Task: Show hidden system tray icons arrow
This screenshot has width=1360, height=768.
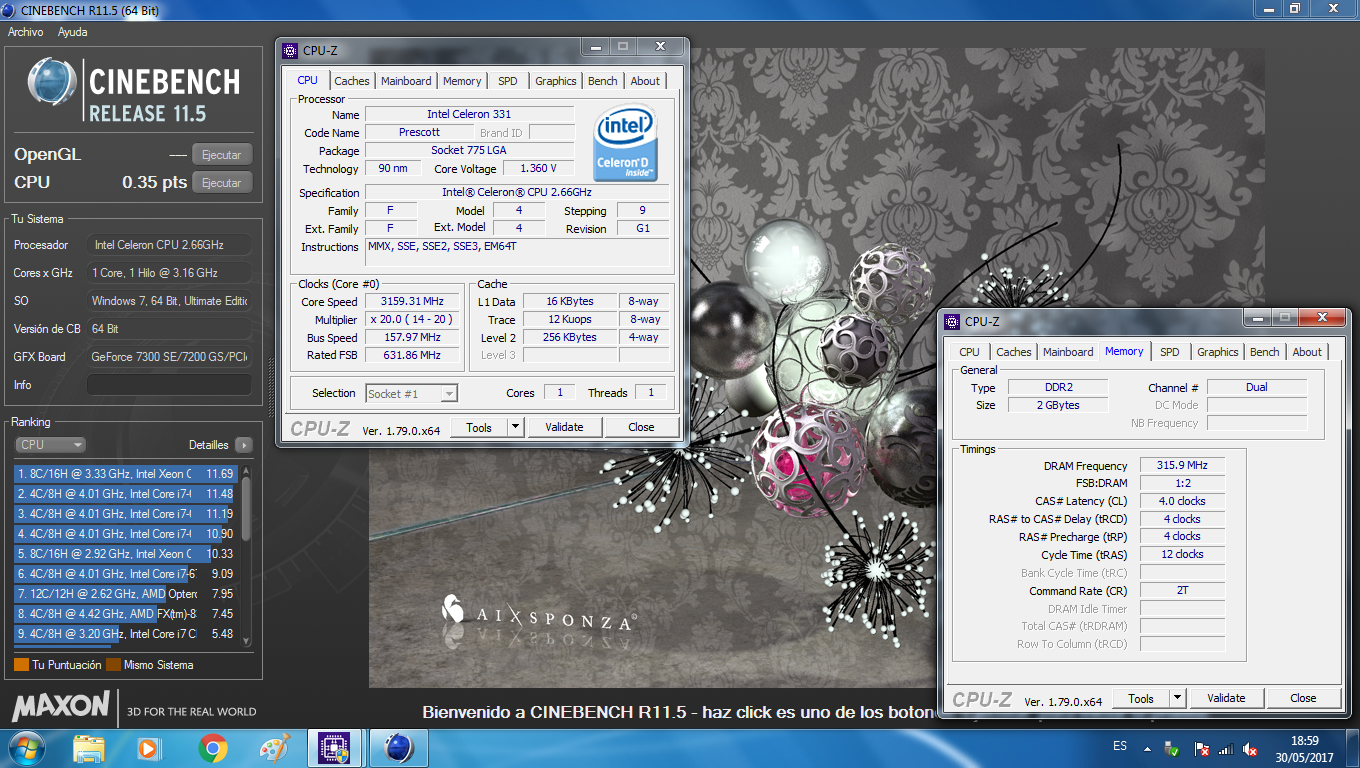Action: [x=1149, y=748]
